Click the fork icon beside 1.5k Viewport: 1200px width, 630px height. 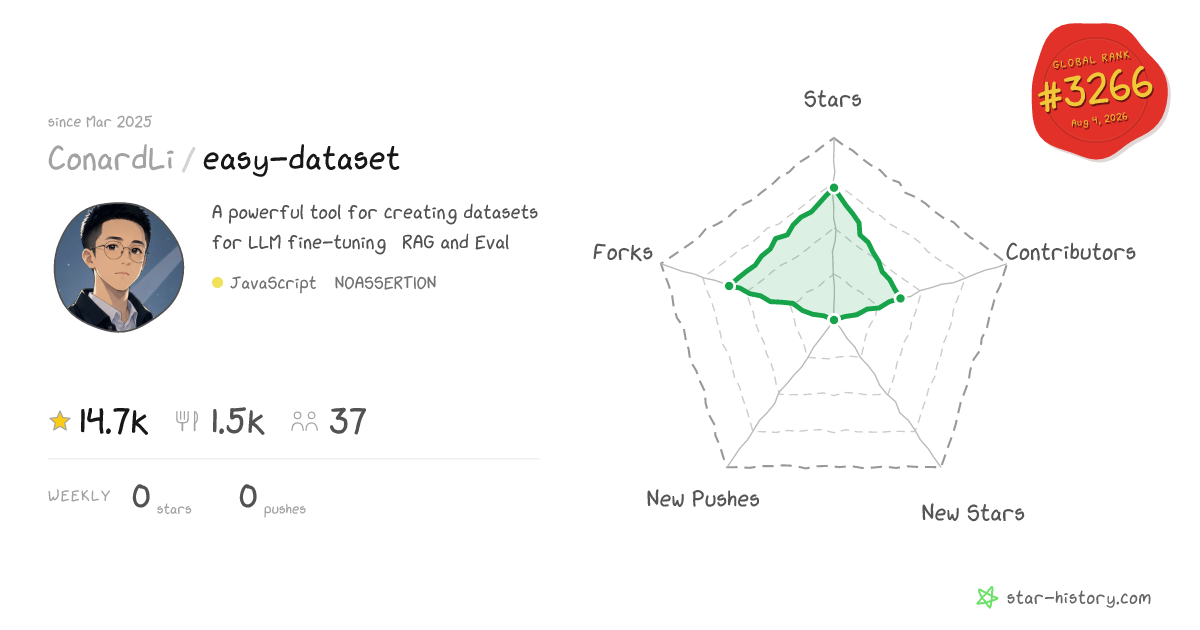click(x=188, y=422)
